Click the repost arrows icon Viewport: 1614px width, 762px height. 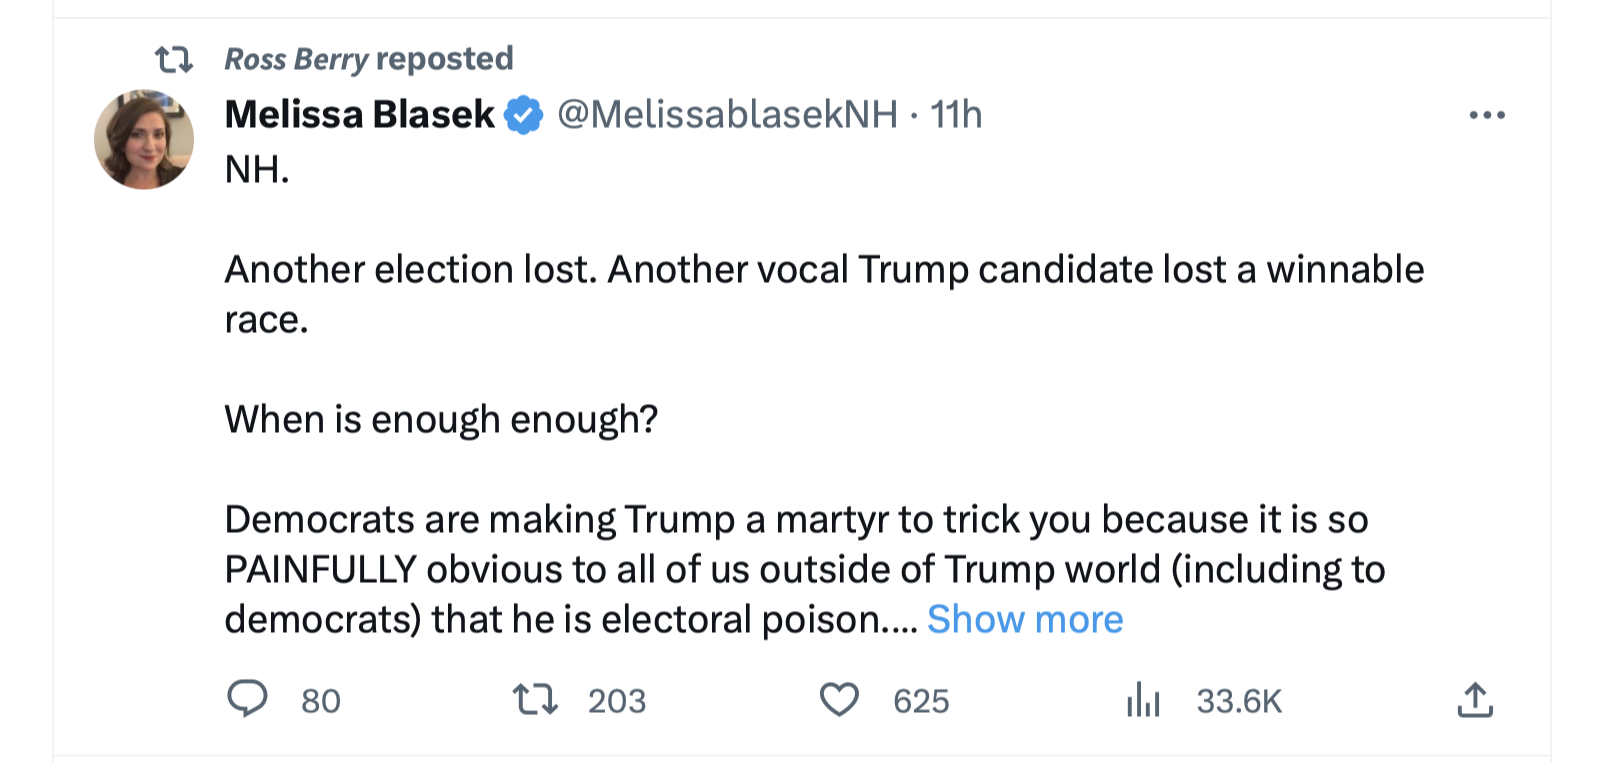[535, 699]
